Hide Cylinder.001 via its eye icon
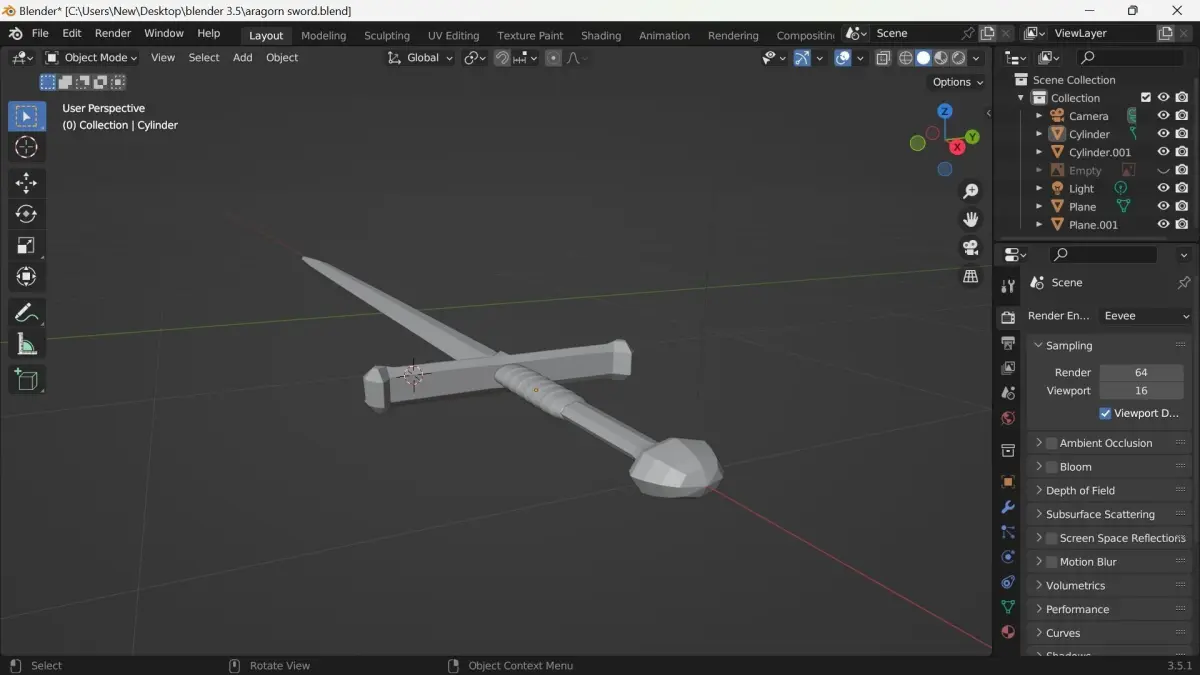The height and width of the screenshot is (675, 1200). (x=1163, y=152)
